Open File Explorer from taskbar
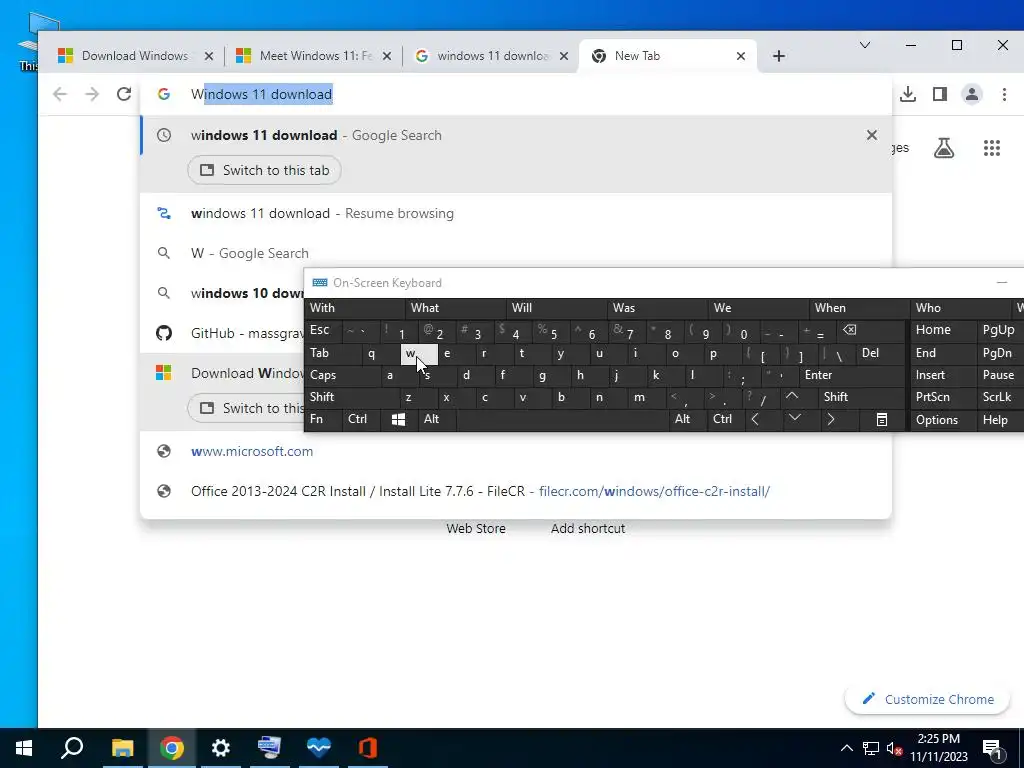 click(x=122, y=748)
